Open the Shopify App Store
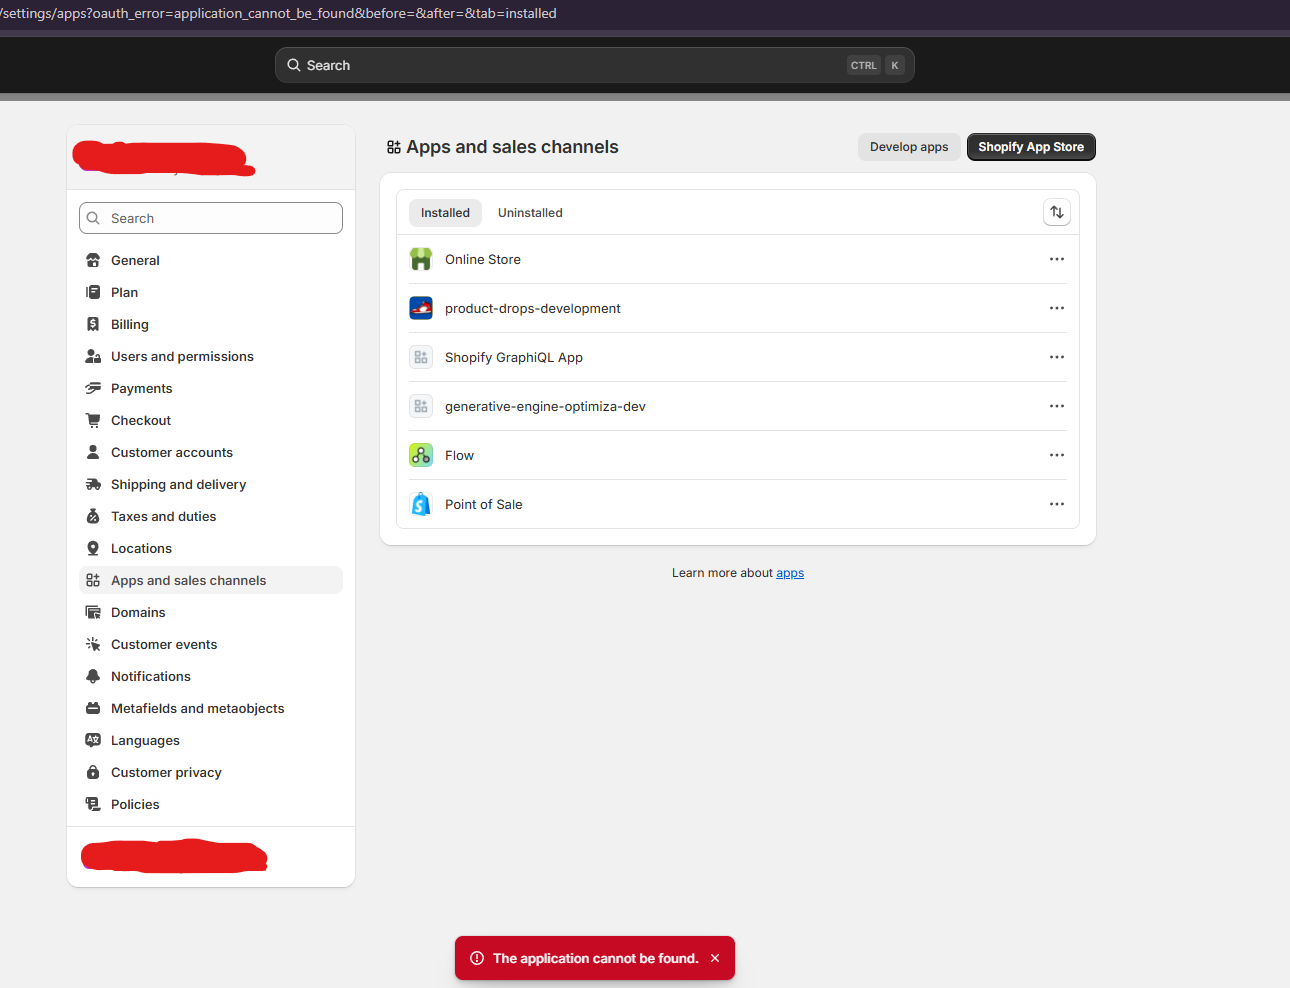The height and width of the screenshot is (988, 1290). pyautogui.click(x=1031, y=147)
